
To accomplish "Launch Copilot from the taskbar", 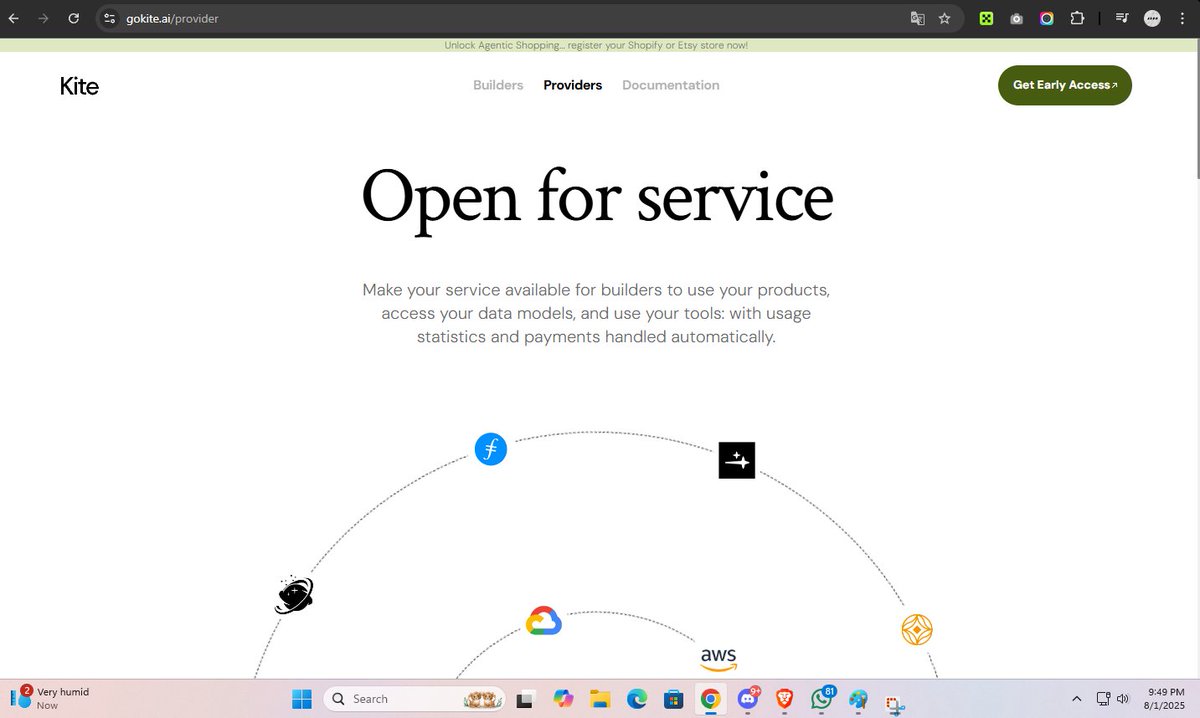I will [x=563, y=699].
